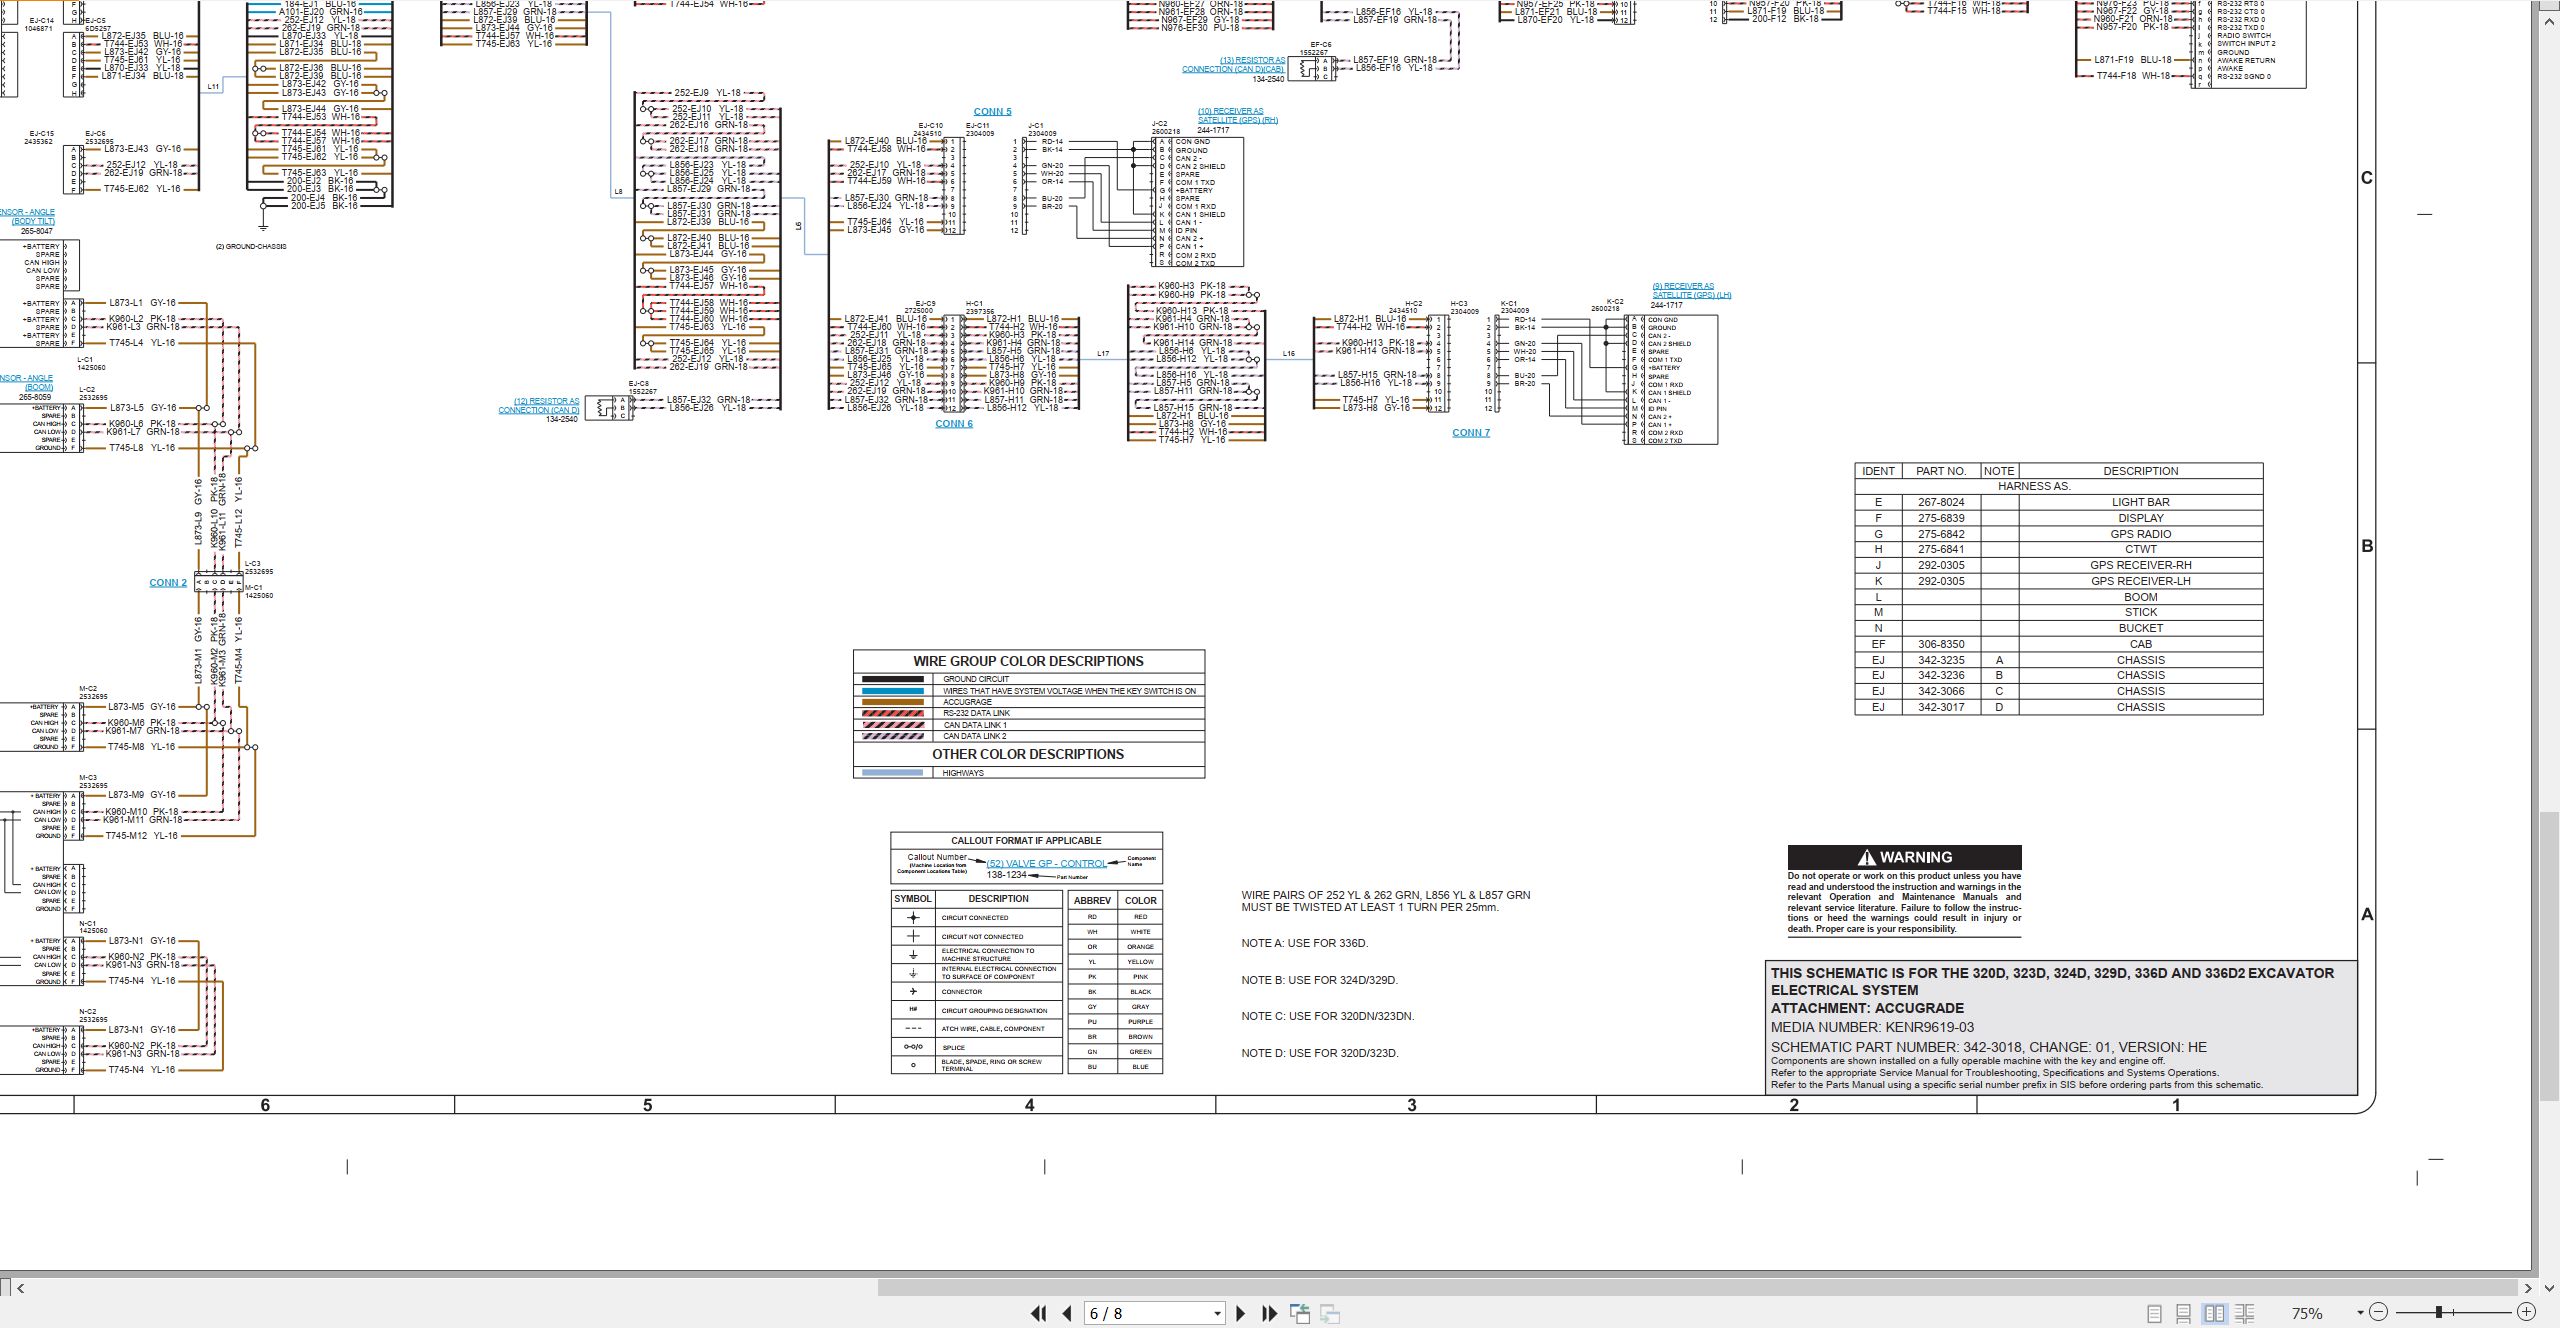Screen dimensions: 2560x1328
Task: Click NOTE D: USE FOR 320D/323D text
Action: coord(1320,1054)
